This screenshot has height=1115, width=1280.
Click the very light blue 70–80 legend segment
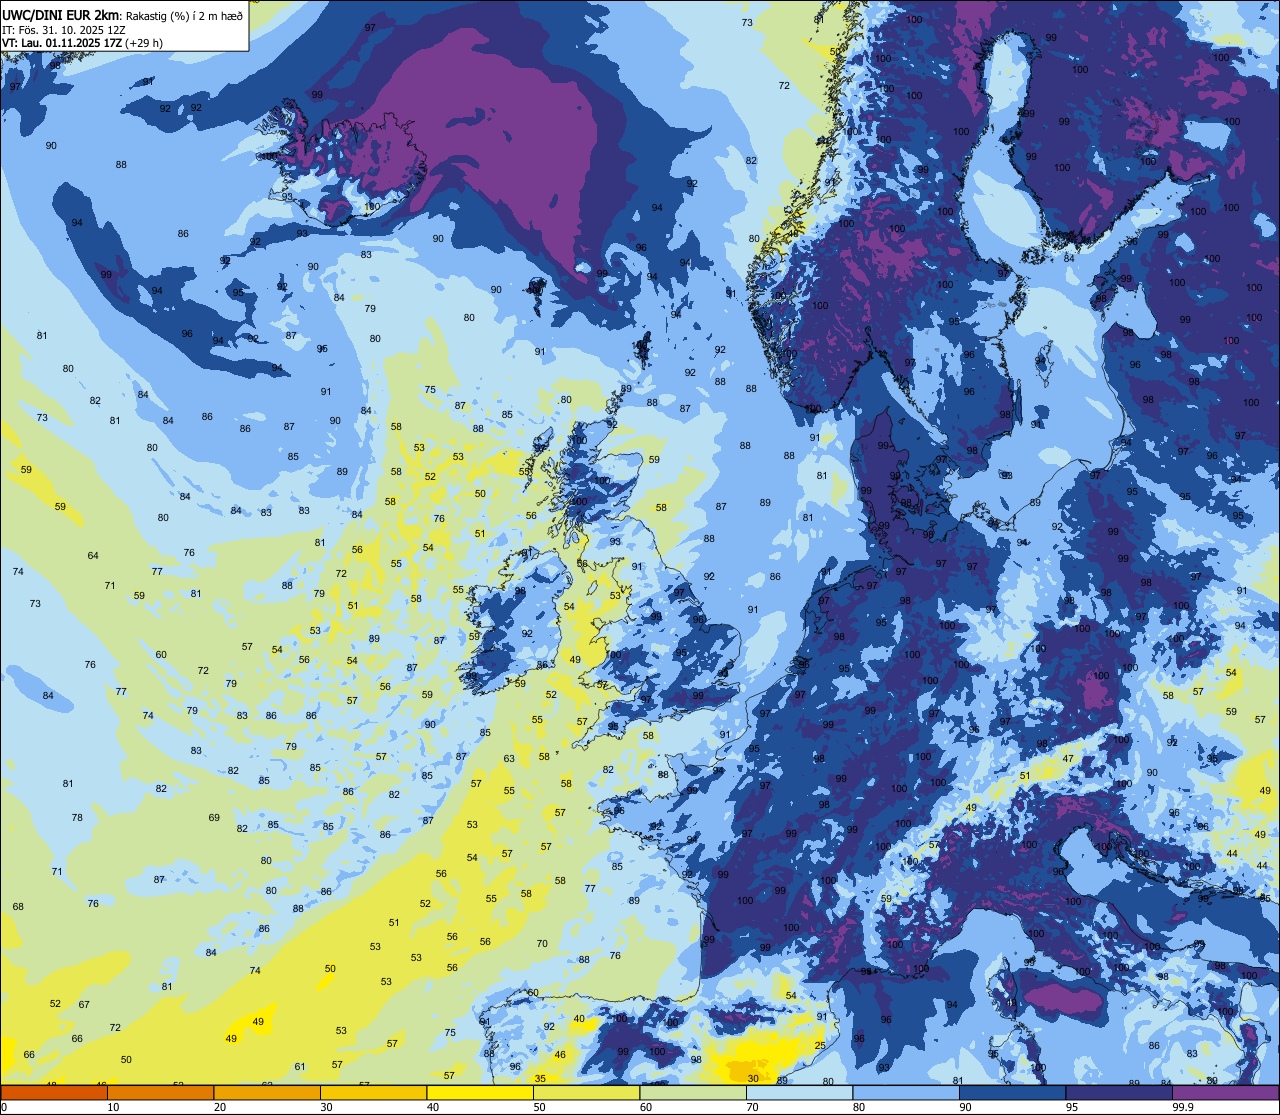799,1093
